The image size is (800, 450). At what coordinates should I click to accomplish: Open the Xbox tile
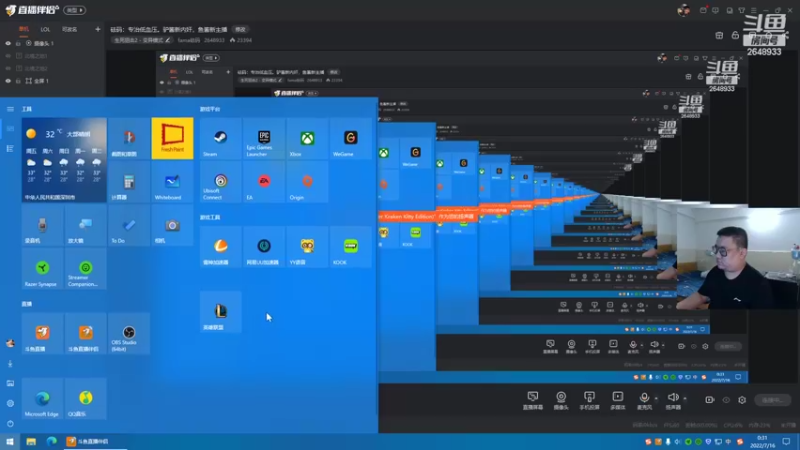pyautogui.click(x=307, y=139)
